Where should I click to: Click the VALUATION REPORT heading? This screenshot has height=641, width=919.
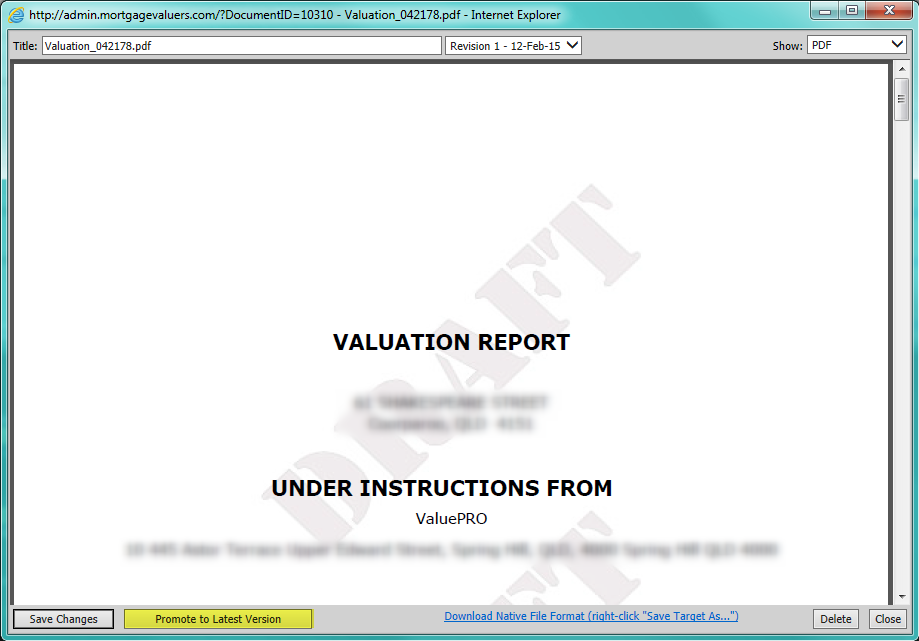pyautogui.click(x=451, y=342)
